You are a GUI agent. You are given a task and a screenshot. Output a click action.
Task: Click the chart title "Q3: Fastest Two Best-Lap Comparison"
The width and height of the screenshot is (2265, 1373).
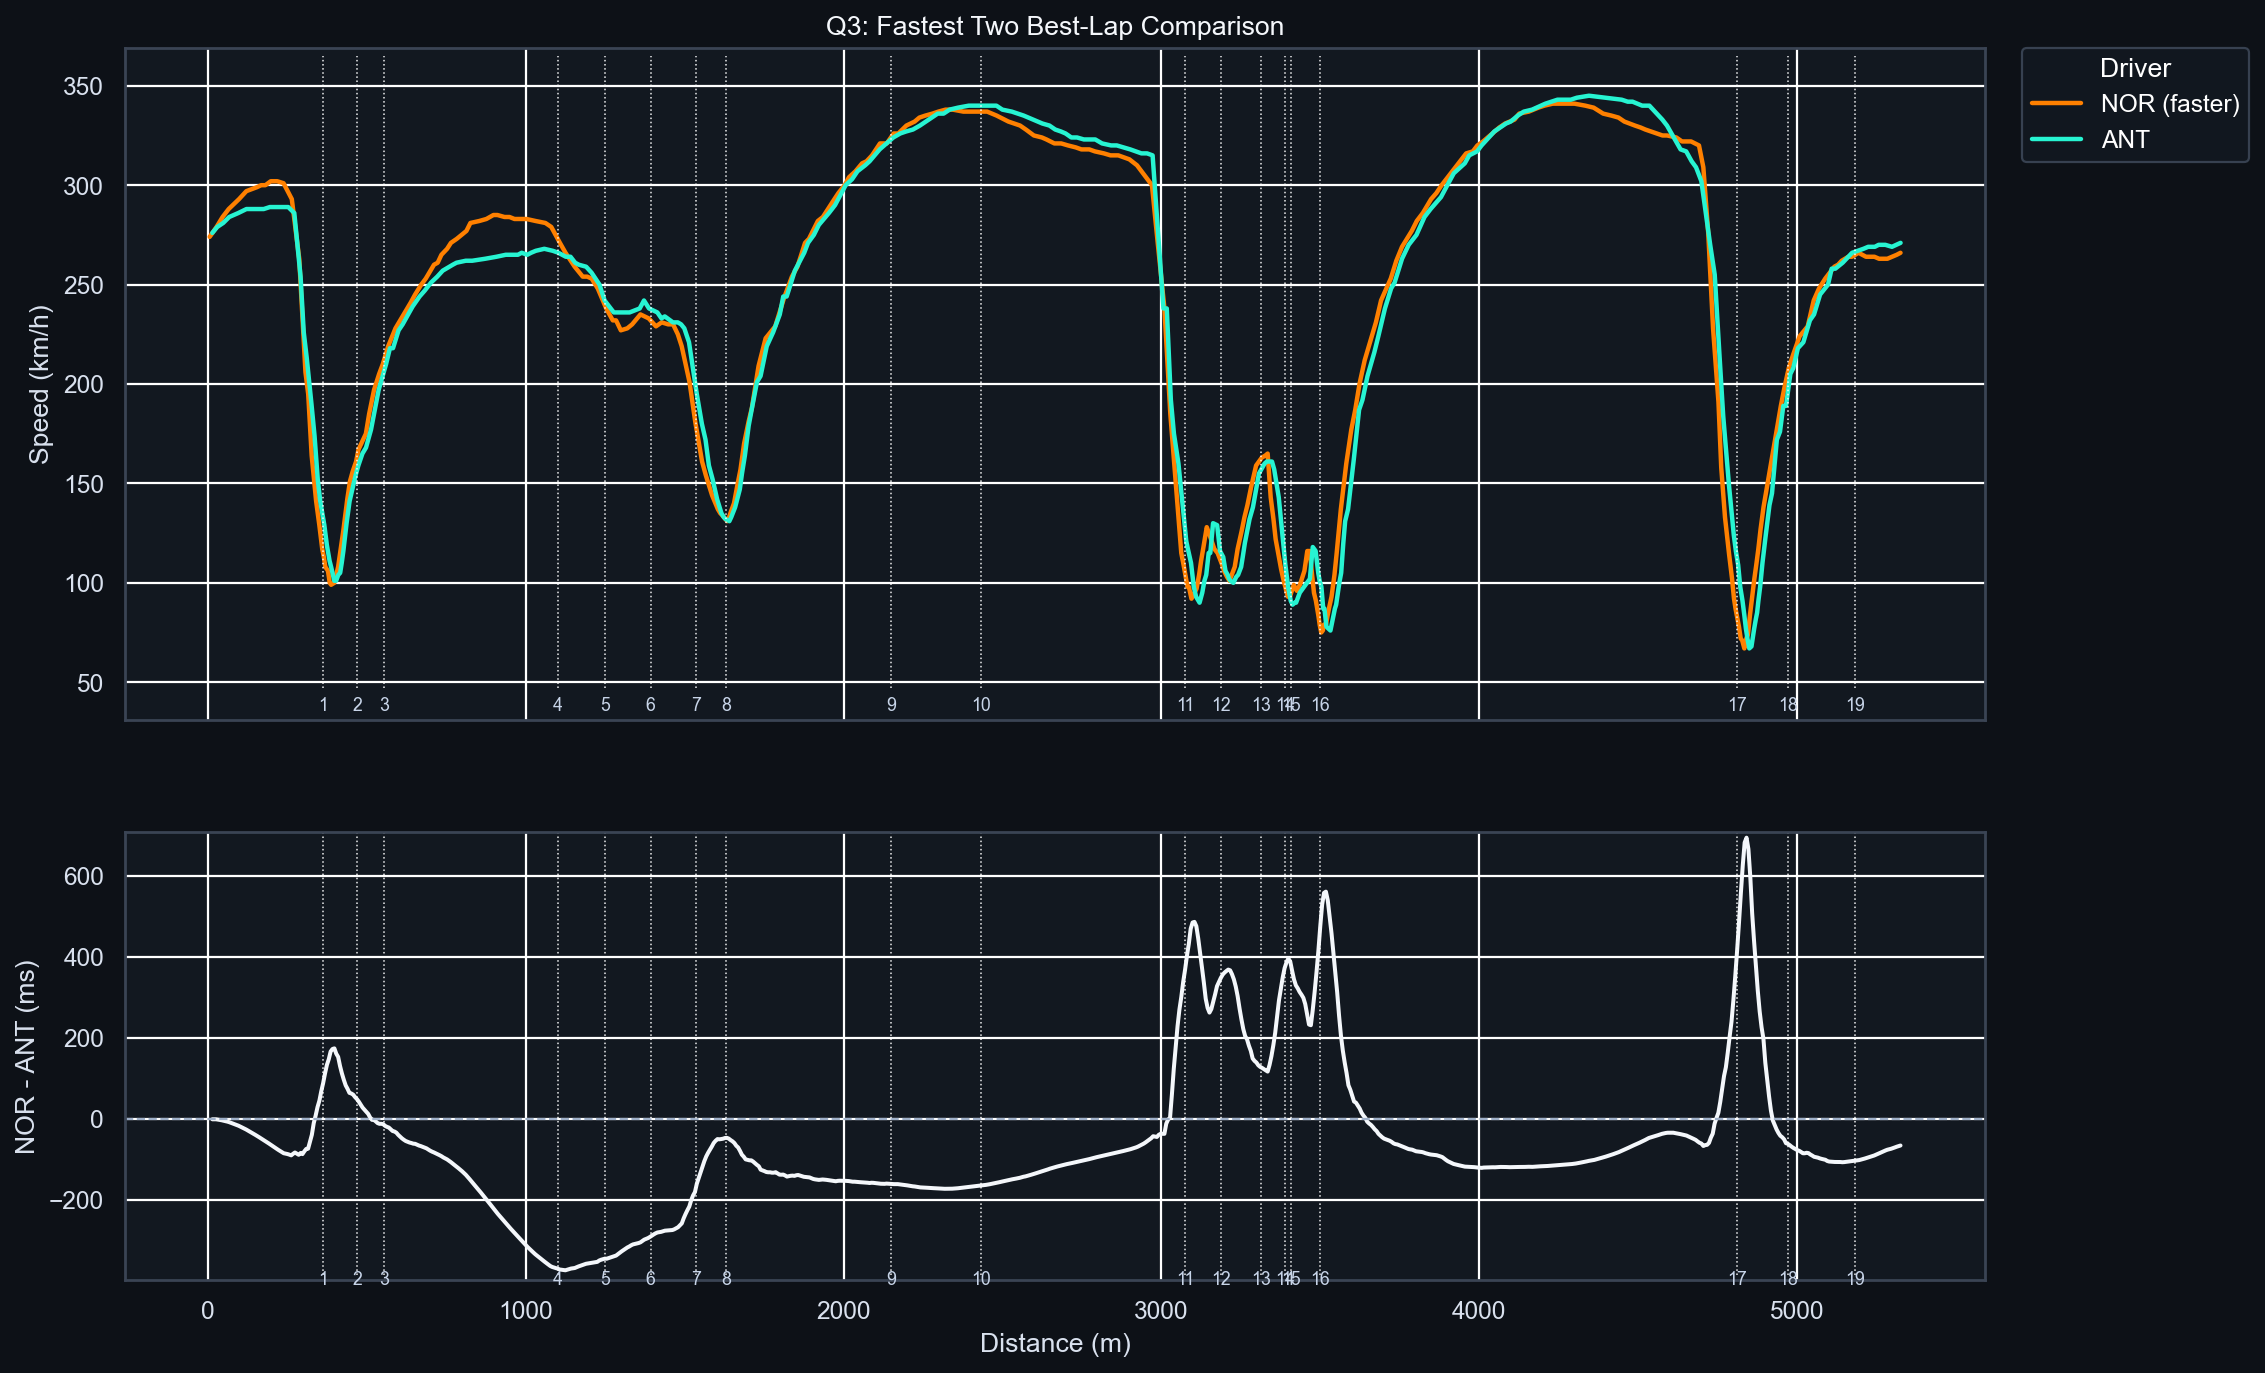point(1054,26)
